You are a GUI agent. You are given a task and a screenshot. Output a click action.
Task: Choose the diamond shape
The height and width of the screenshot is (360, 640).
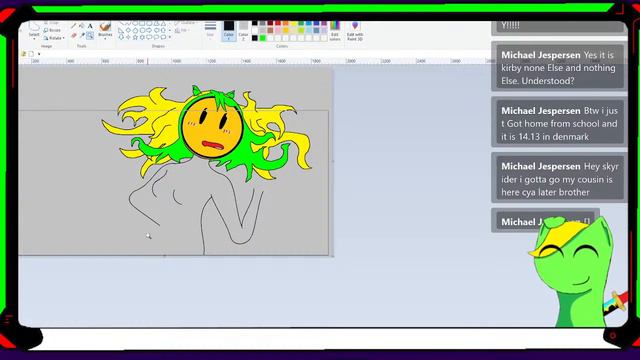pyautogui.click(x=128, y=30)
